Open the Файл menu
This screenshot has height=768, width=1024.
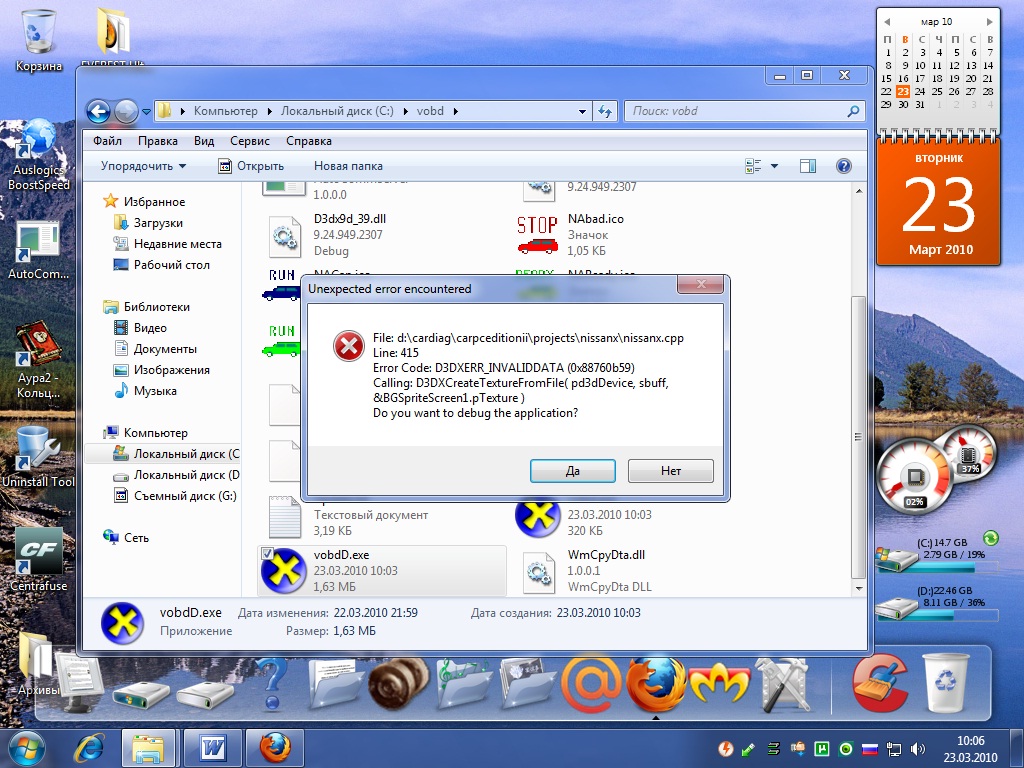(x=107, y=141)
